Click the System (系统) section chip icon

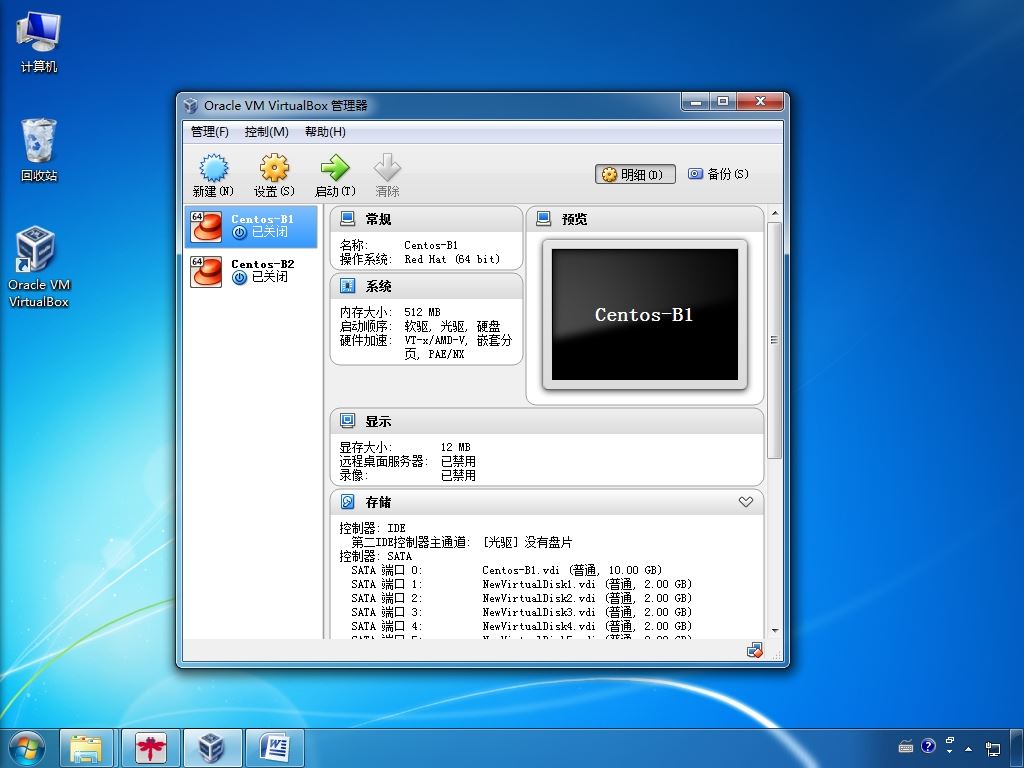pyautogui.click(x=347, y=286)
